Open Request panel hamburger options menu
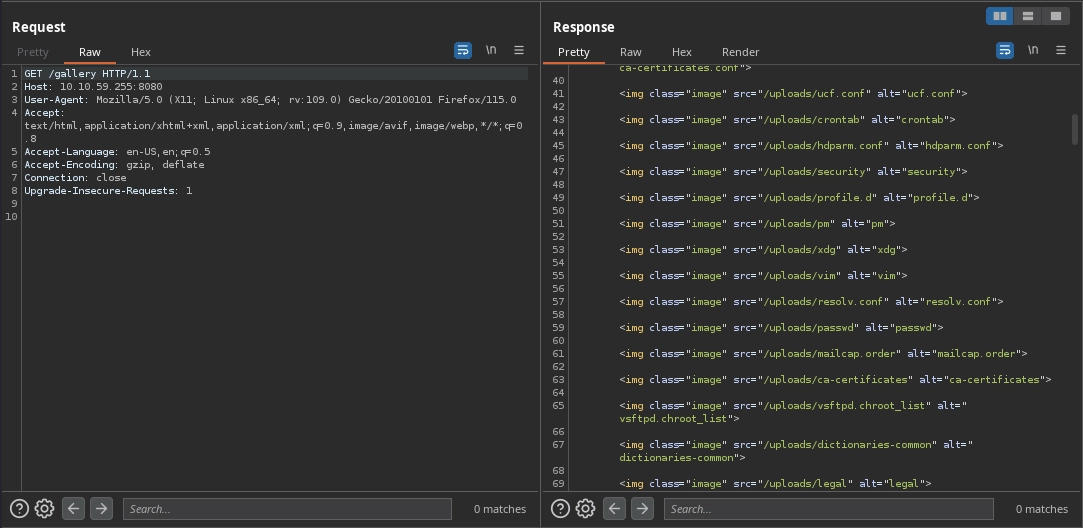Screen dimensions: 1083x528 pos(519,50)
